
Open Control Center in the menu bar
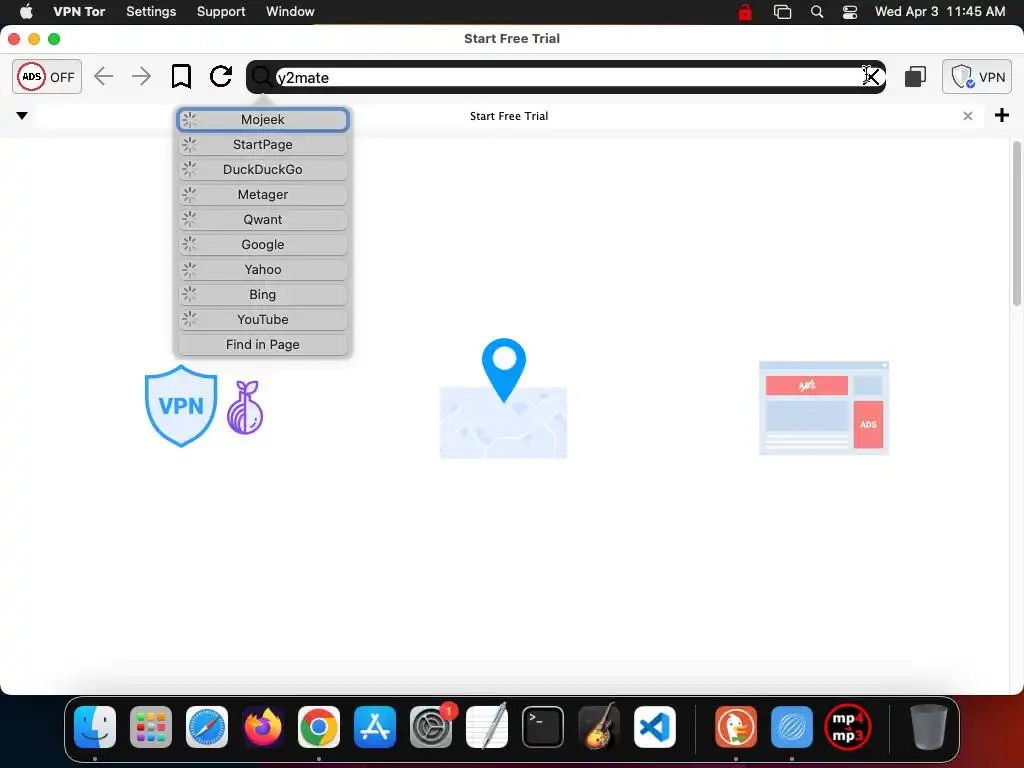tap(850, 12)
